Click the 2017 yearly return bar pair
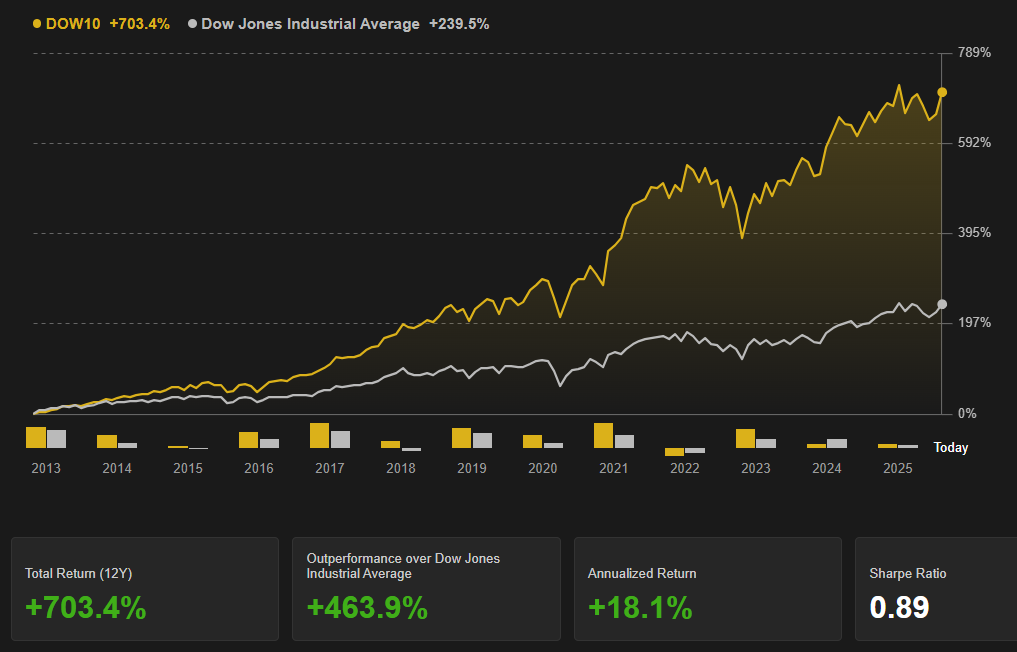1017x652 pixels. [x=330, y=436]
